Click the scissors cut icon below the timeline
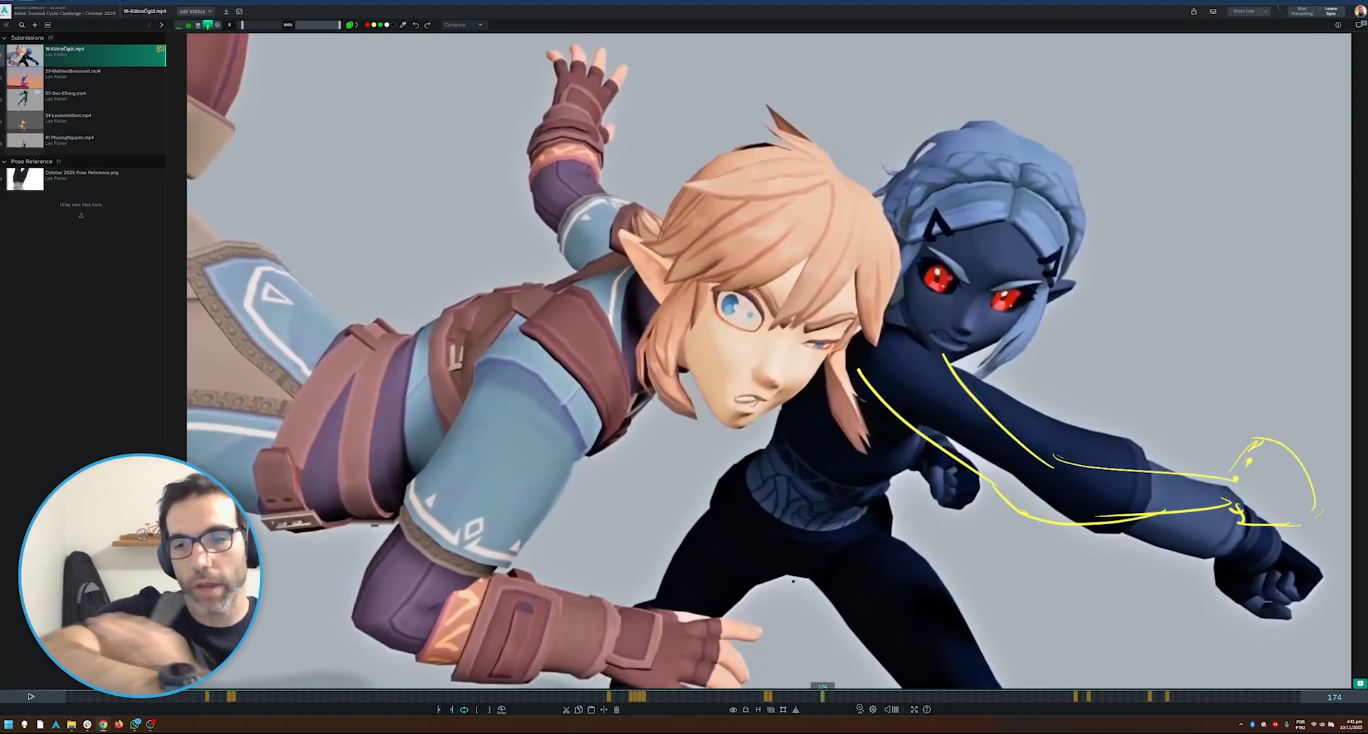The image size is (1368, 734). pyautogui.click(x=566, y=710)
